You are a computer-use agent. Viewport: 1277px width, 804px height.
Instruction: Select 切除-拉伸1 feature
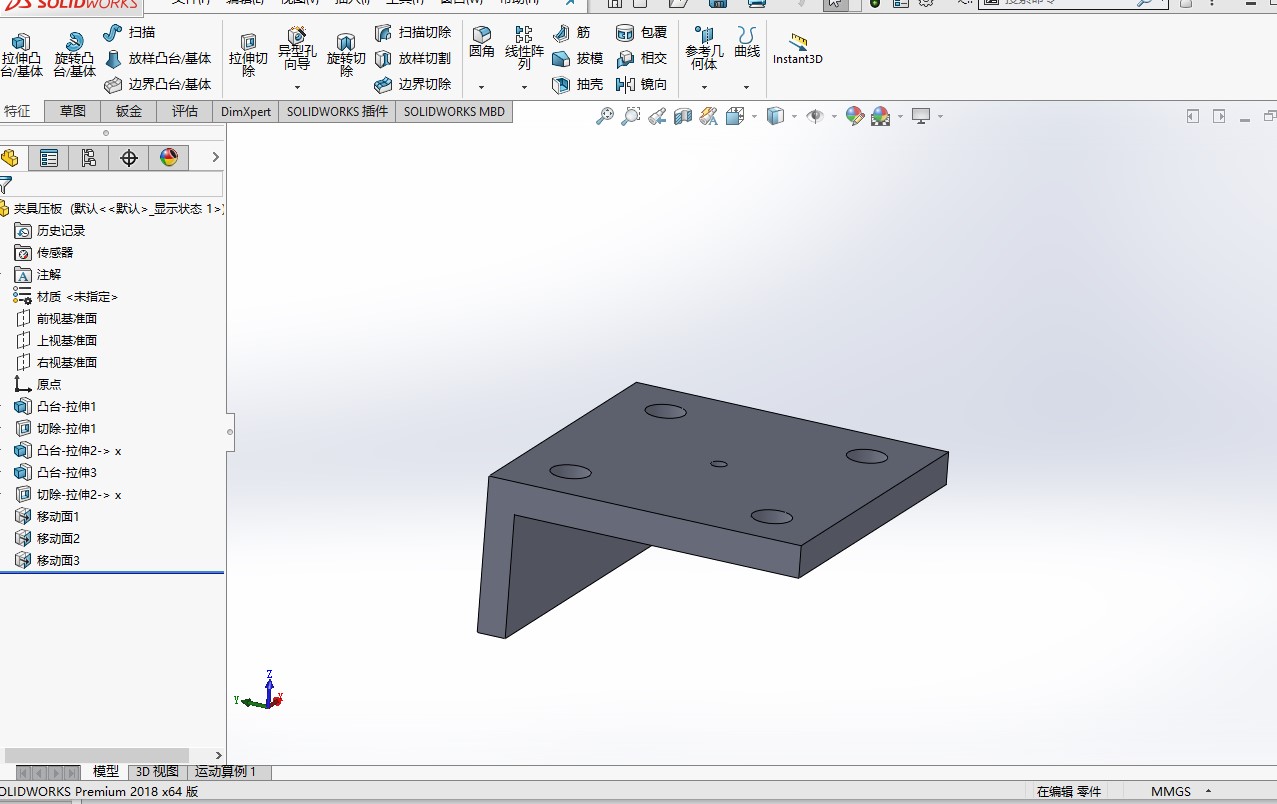coord(66,429)
